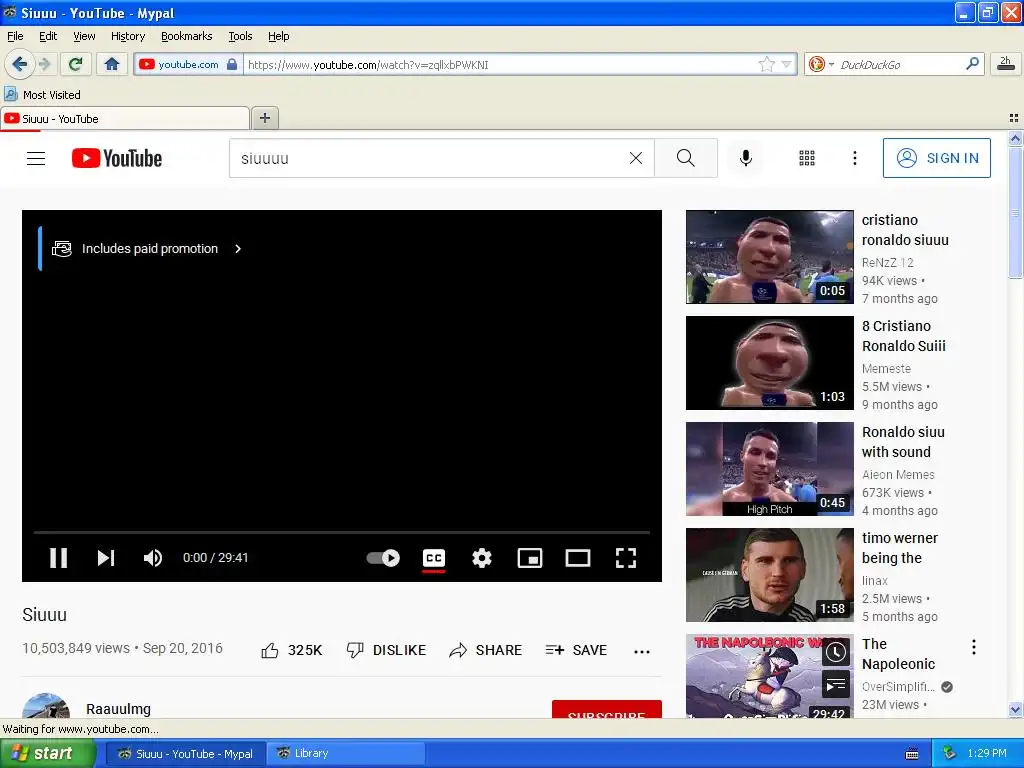Open the Most Visited bookmarks folder
This screenshot has width=1024, height=768.
(43, 95)
